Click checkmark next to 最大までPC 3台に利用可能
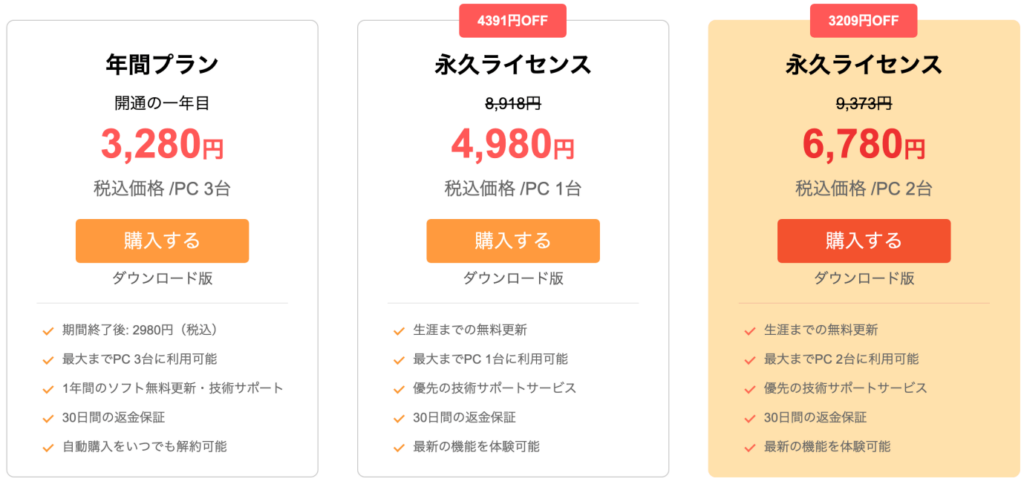The width and height of the screenshot is (1024, 493). 48,359
